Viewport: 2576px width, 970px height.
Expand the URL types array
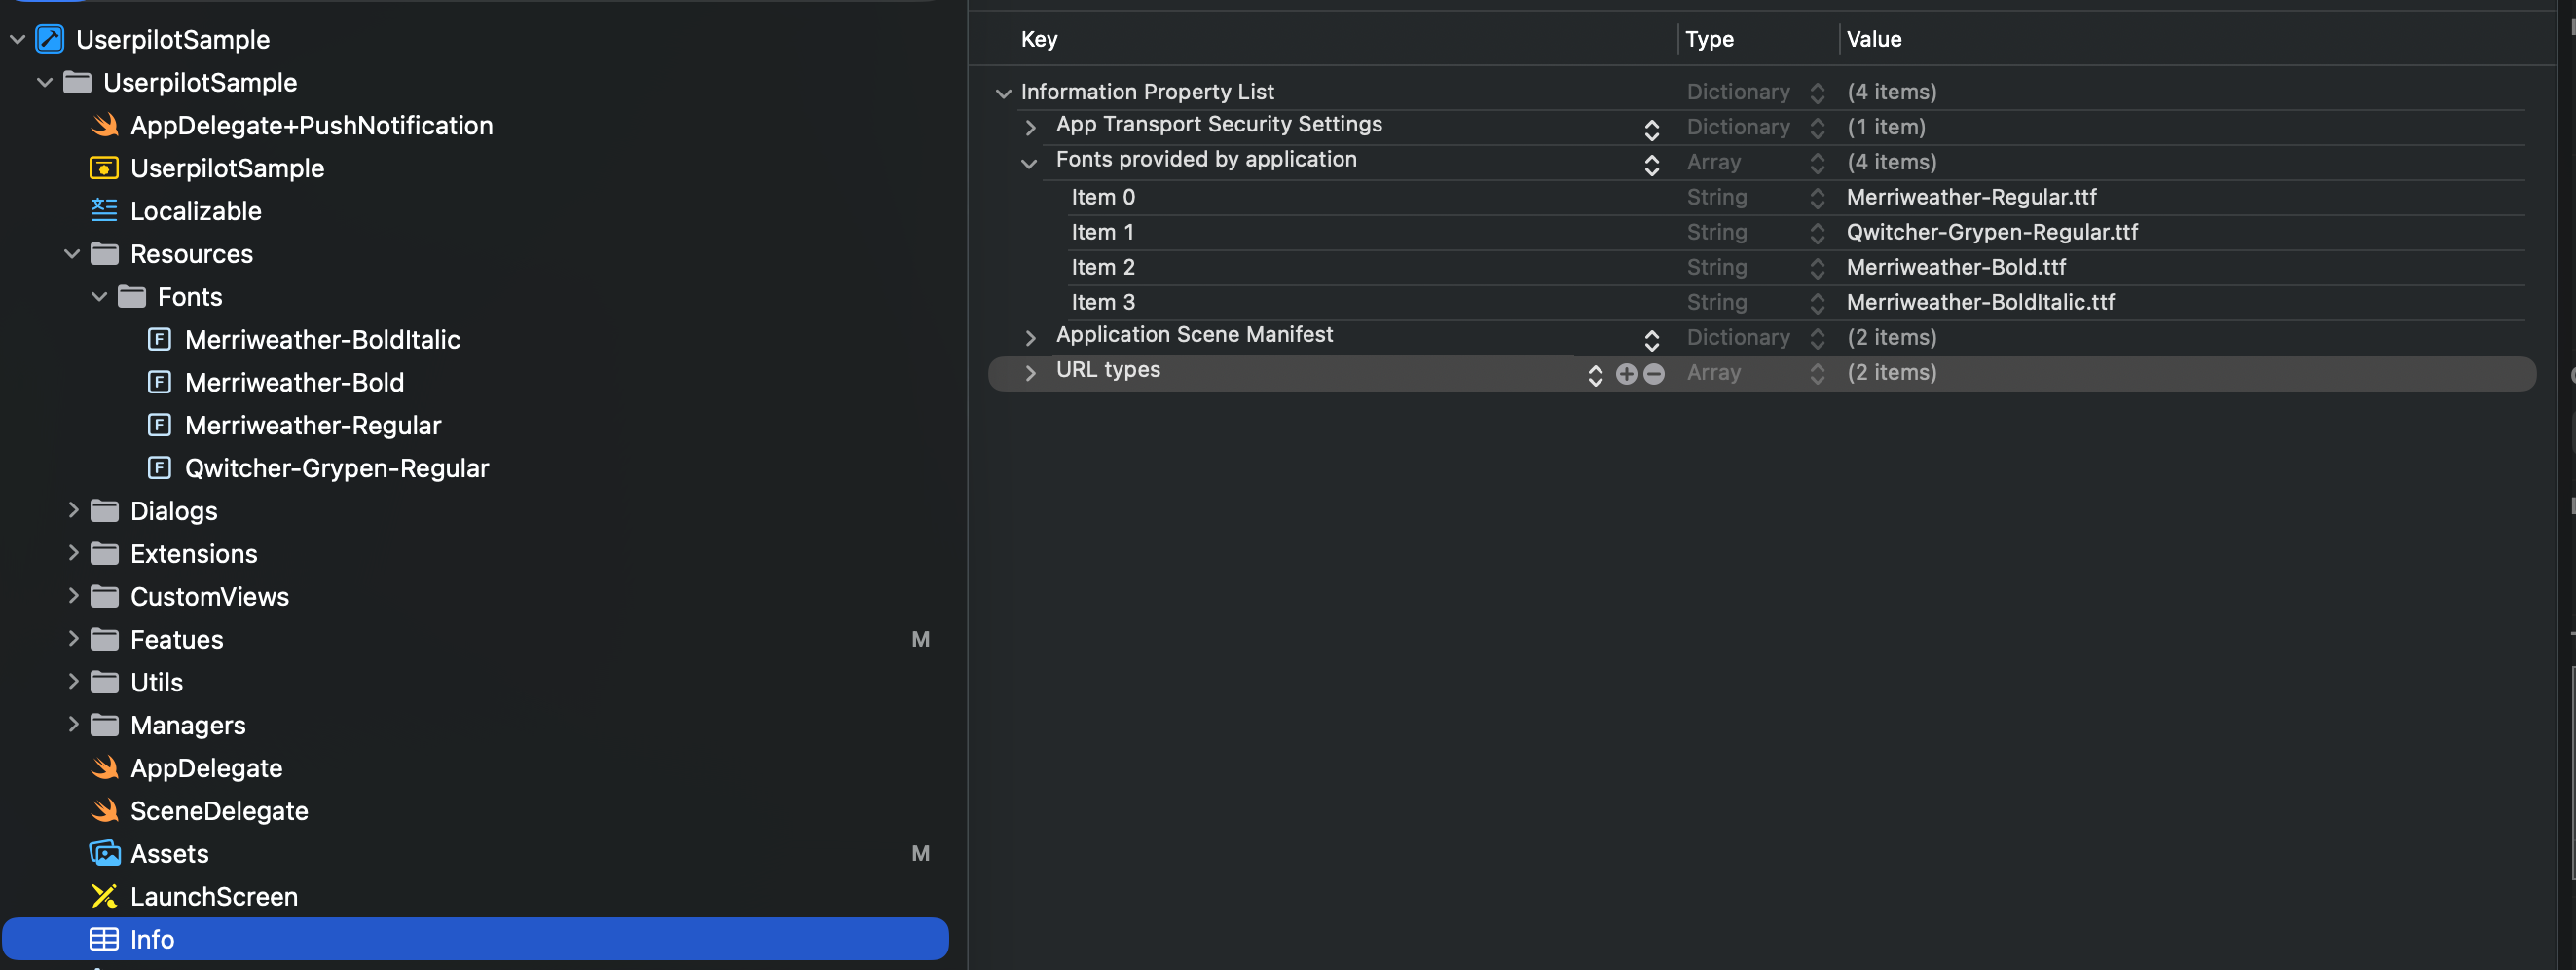[1030, 373]
